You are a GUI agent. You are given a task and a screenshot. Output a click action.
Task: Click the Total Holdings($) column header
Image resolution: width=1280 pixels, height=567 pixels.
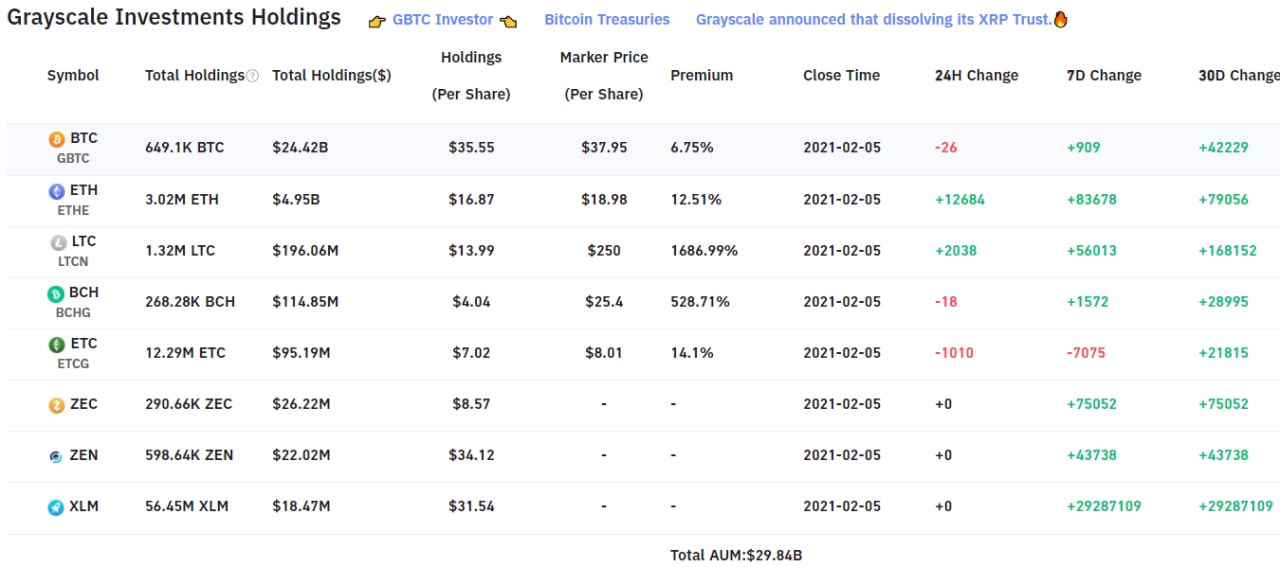coord(332,75)
